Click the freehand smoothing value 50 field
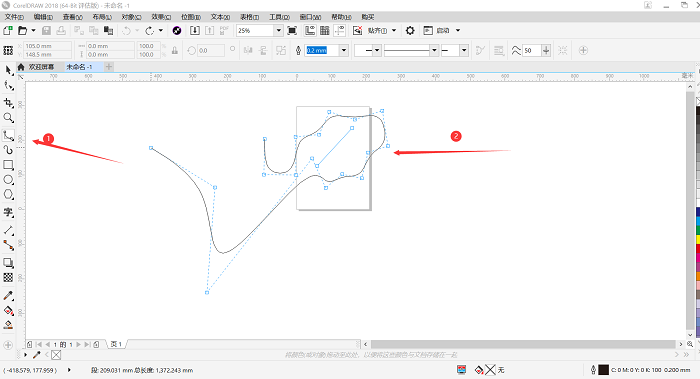The width and height of the screenshot is (700, 379). tap(532, 50)
